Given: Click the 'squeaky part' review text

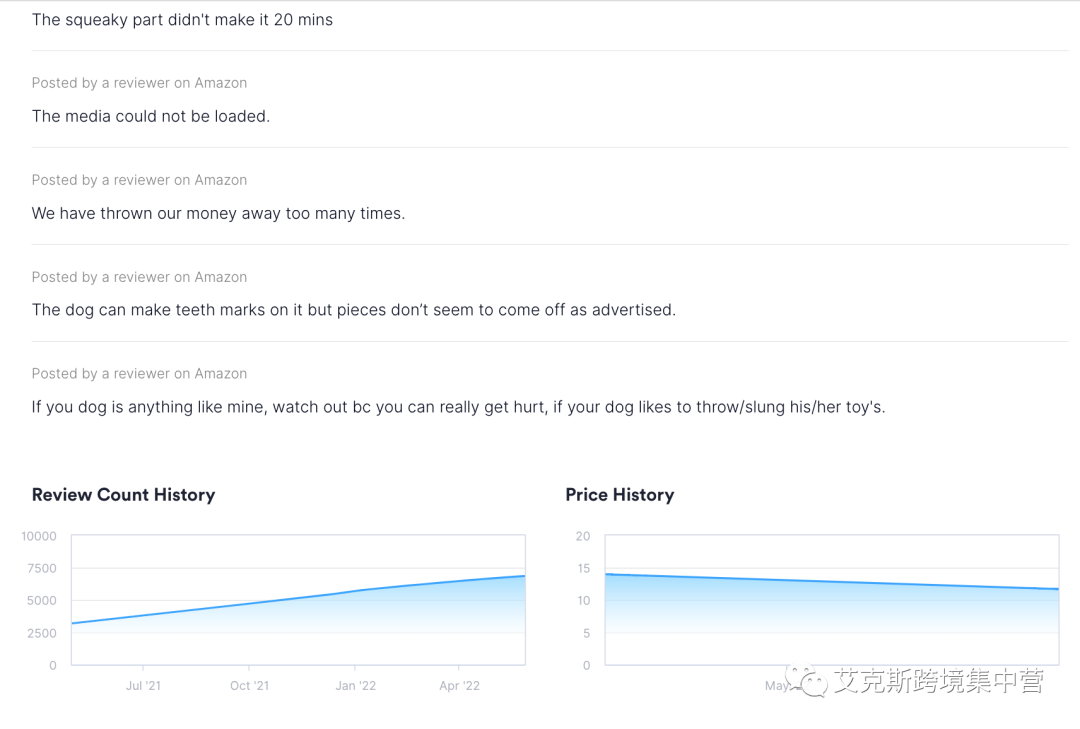Looking at the screenshot, I should (x=182, y=20).
